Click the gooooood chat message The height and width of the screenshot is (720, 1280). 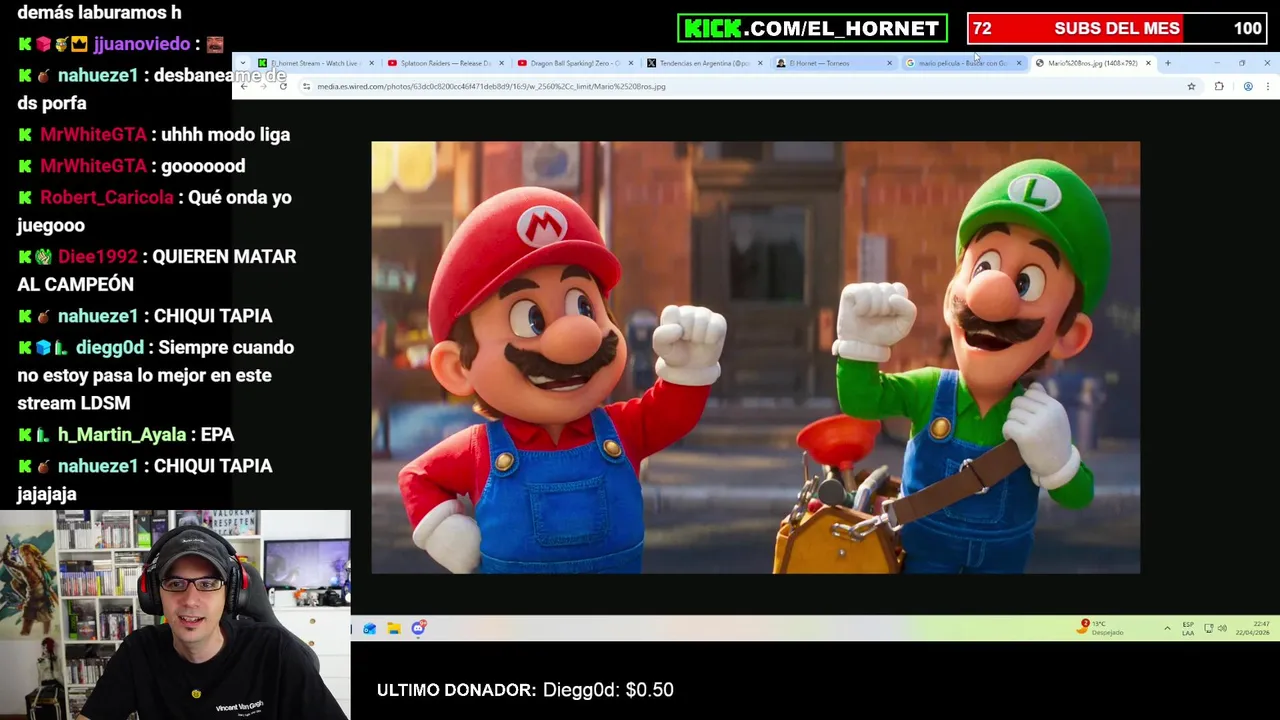pyautogui.click(x=203, y=166)
